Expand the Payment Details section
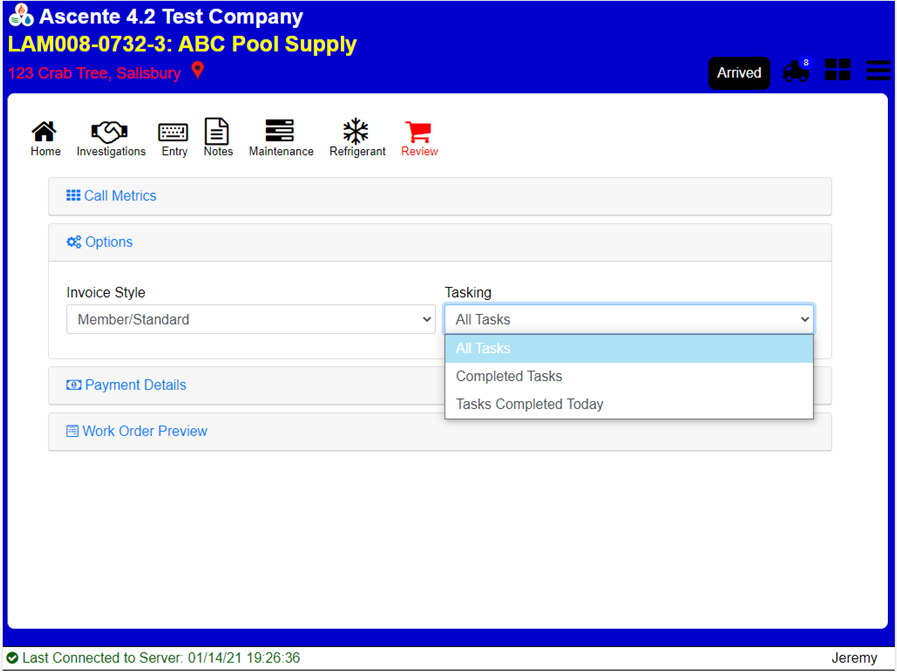Screen dimensions: 897x672 pyautogui.click(x=135, y=385)
